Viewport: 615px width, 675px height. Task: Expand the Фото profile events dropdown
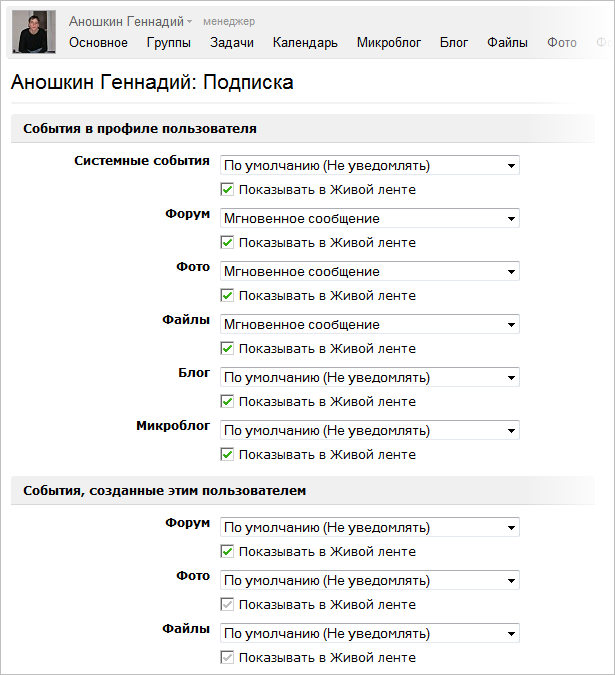coord(370,271)
